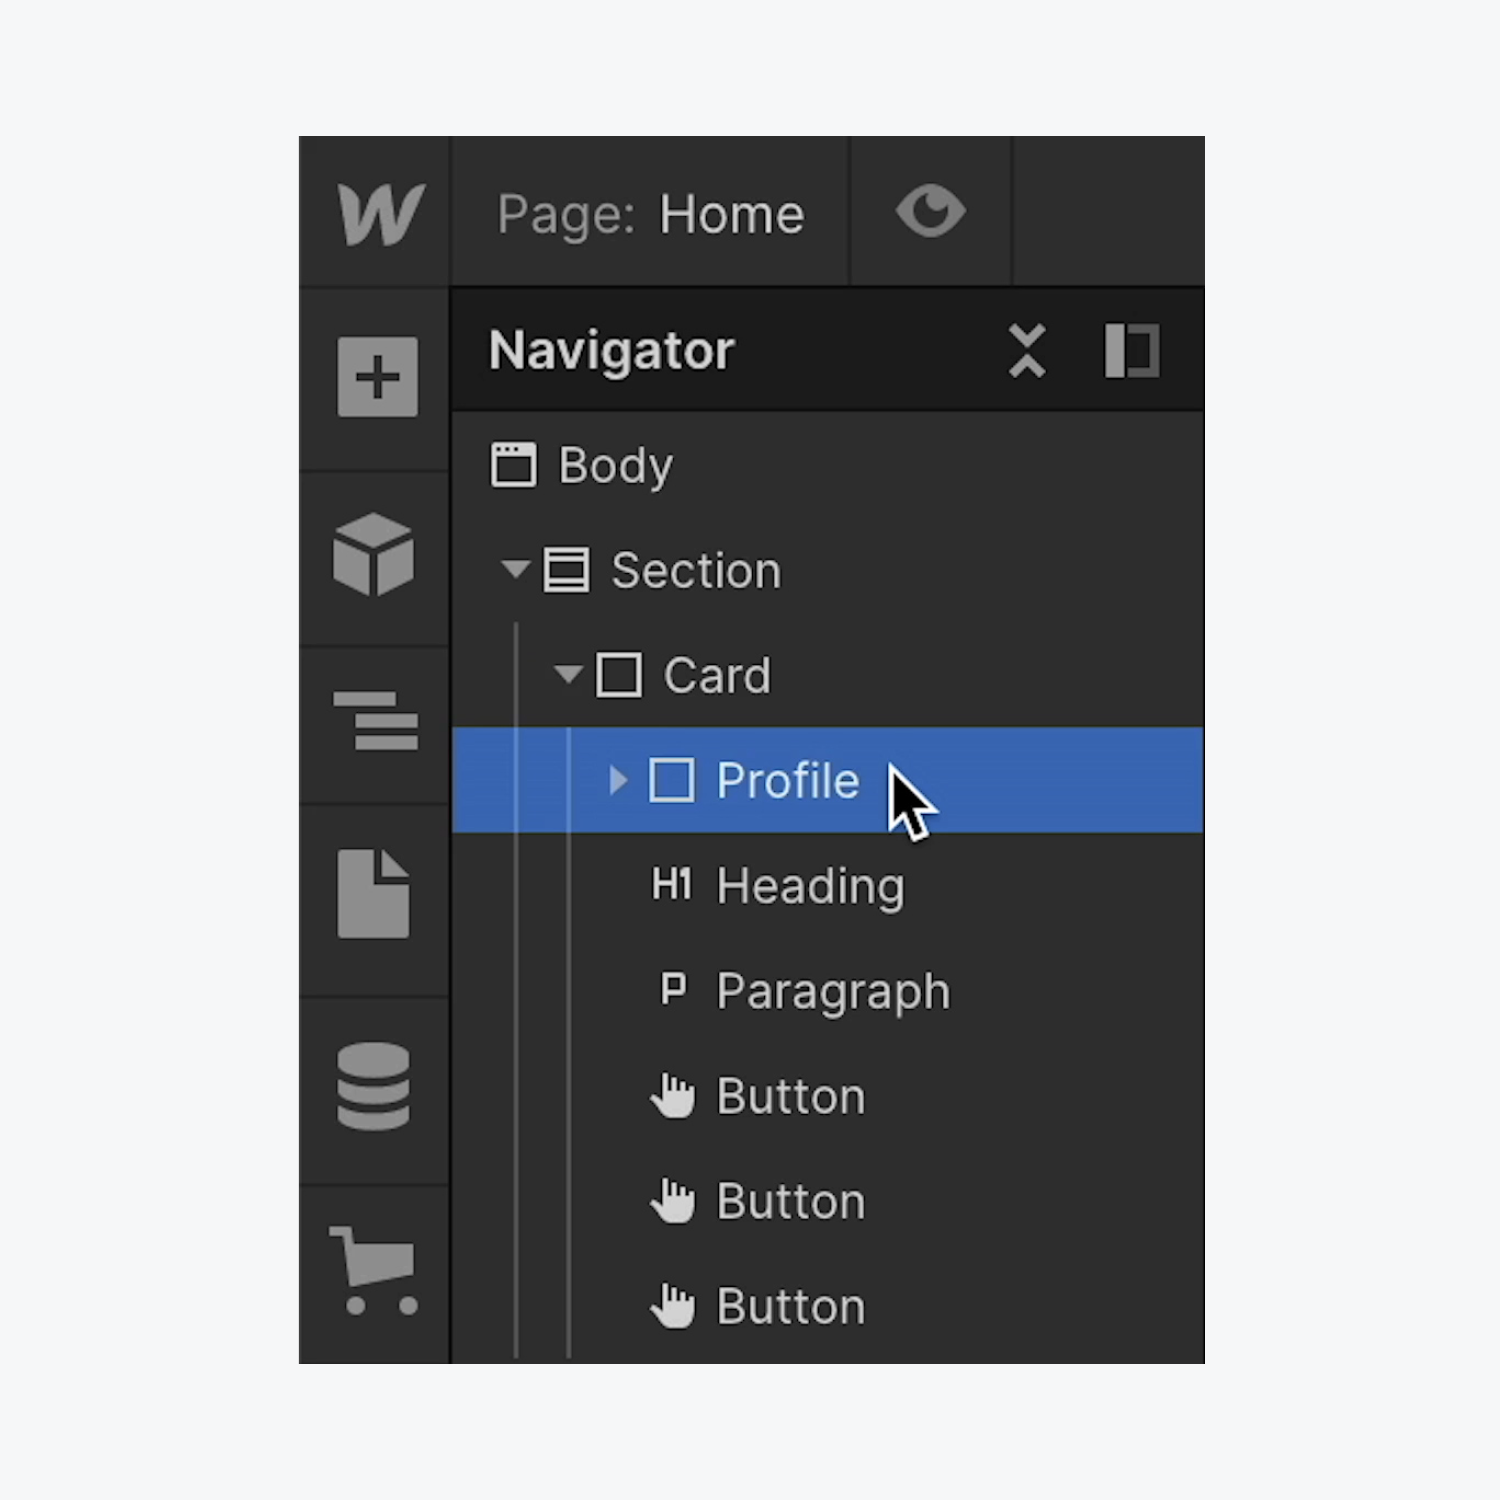Toggle Navigator panel pin/dock
The image size is (1501, 1501).
tap(1132, 351)
